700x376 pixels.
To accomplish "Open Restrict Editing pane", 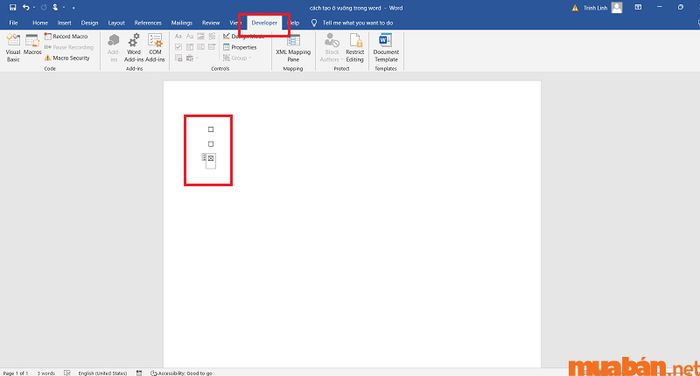I will coord(355,48).
